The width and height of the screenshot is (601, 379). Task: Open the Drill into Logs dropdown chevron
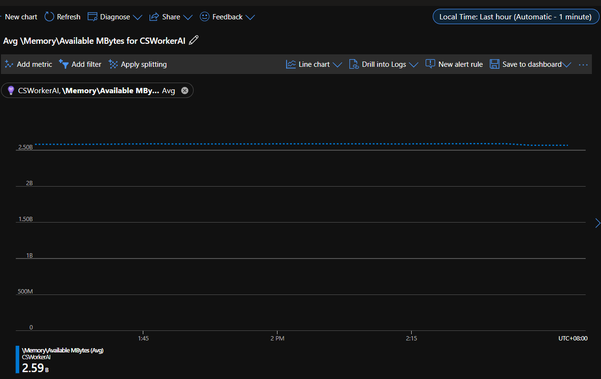(x=413, y=65)
